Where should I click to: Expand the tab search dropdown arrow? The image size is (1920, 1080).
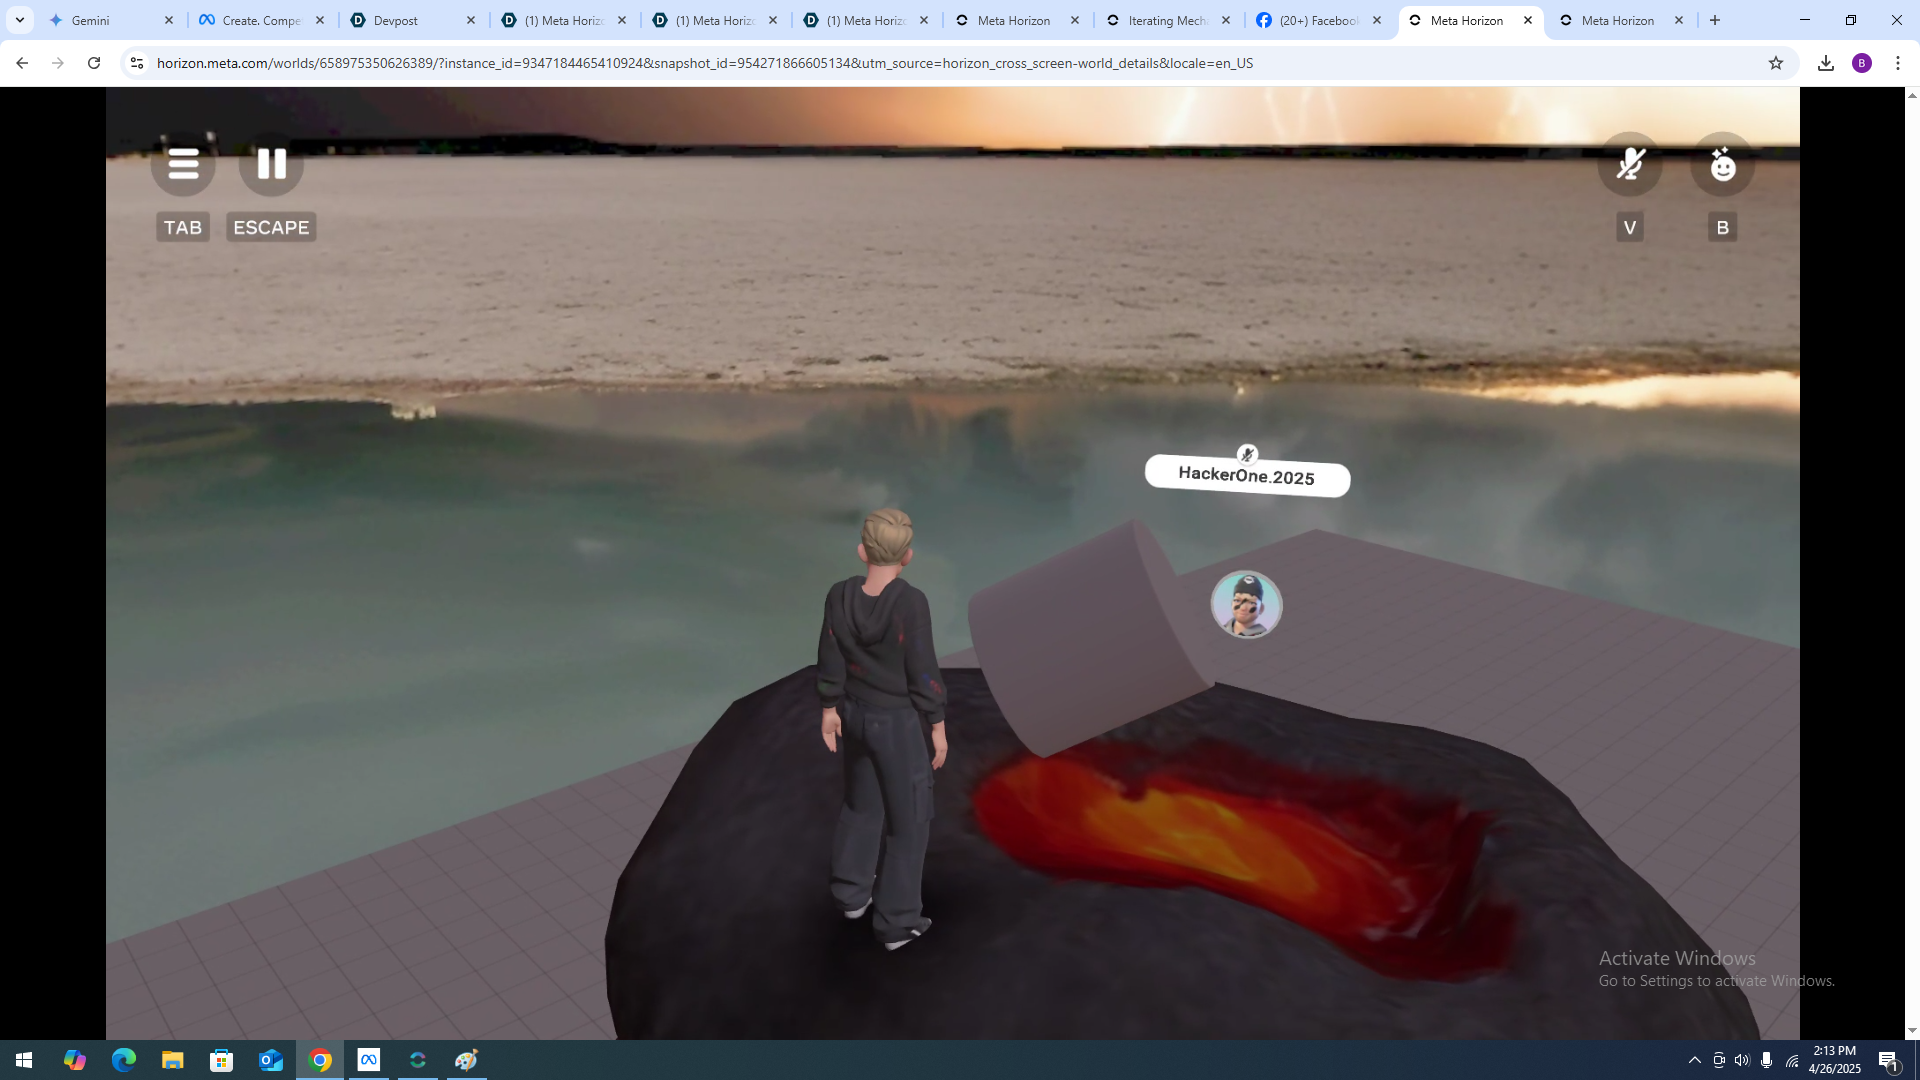[19, 20]
